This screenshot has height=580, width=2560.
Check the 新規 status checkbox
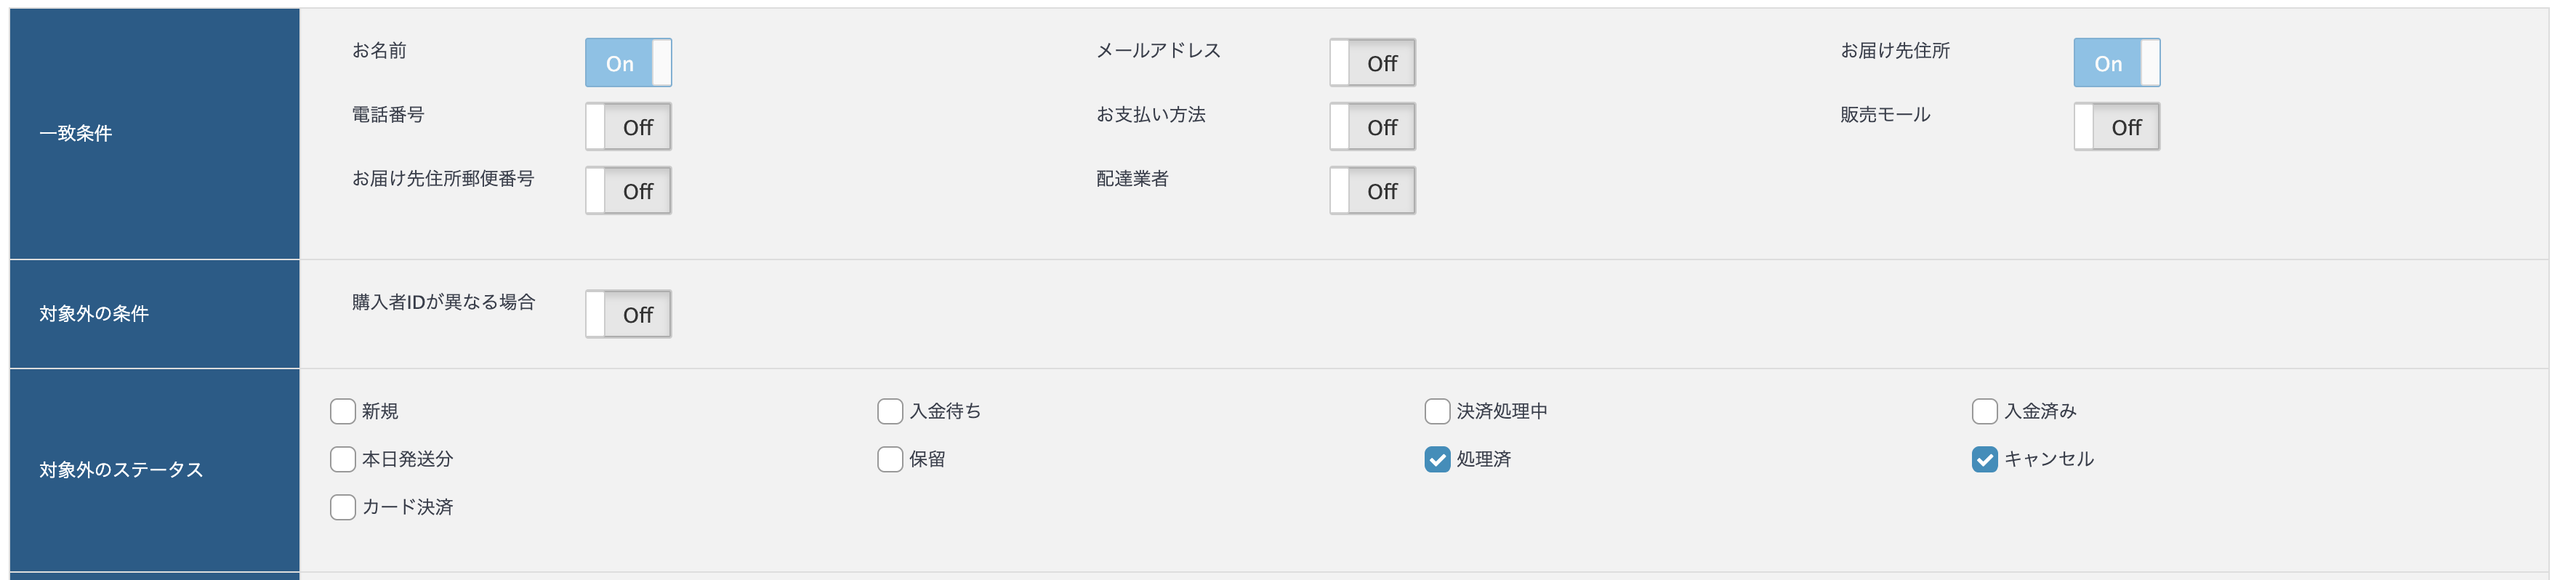[343, 411]
